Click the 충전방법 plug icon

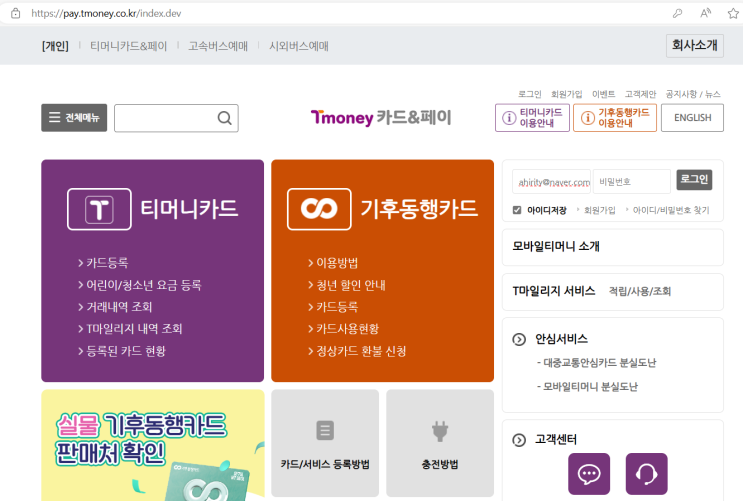click(440, 431)
